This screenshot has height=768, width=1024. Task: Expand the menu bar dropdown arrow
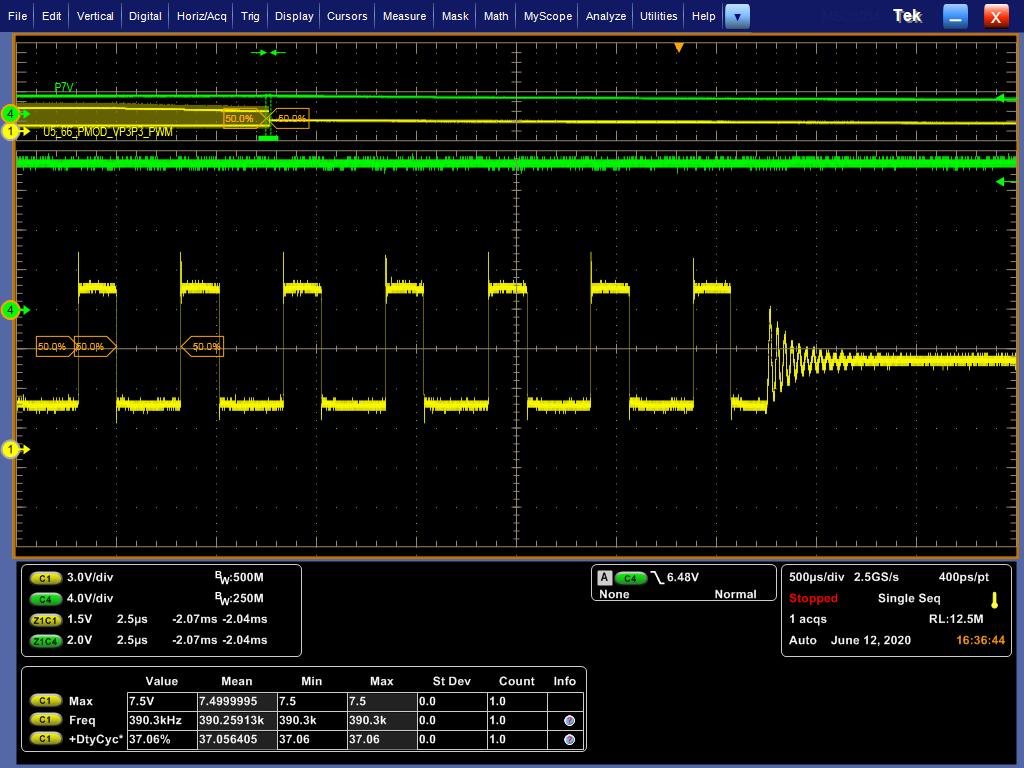coord(737,16)
